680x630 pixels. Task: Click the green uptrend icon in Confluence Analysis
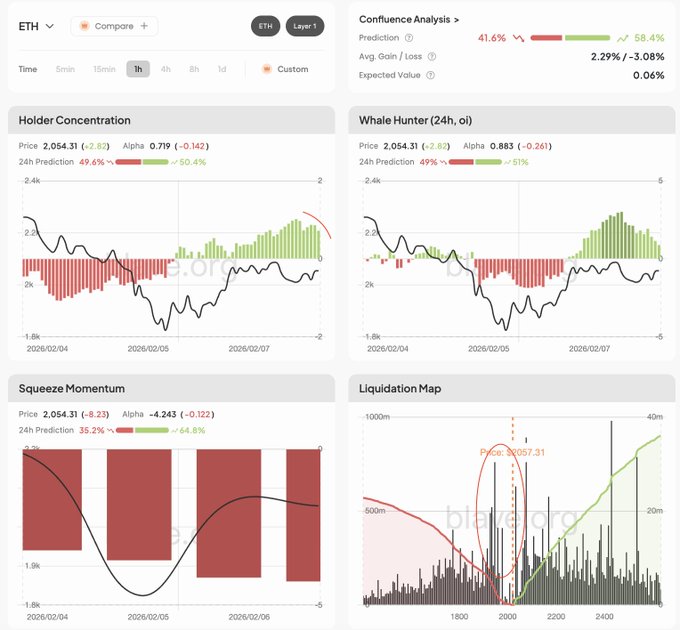pyautogui.click(x=624, y=38)
